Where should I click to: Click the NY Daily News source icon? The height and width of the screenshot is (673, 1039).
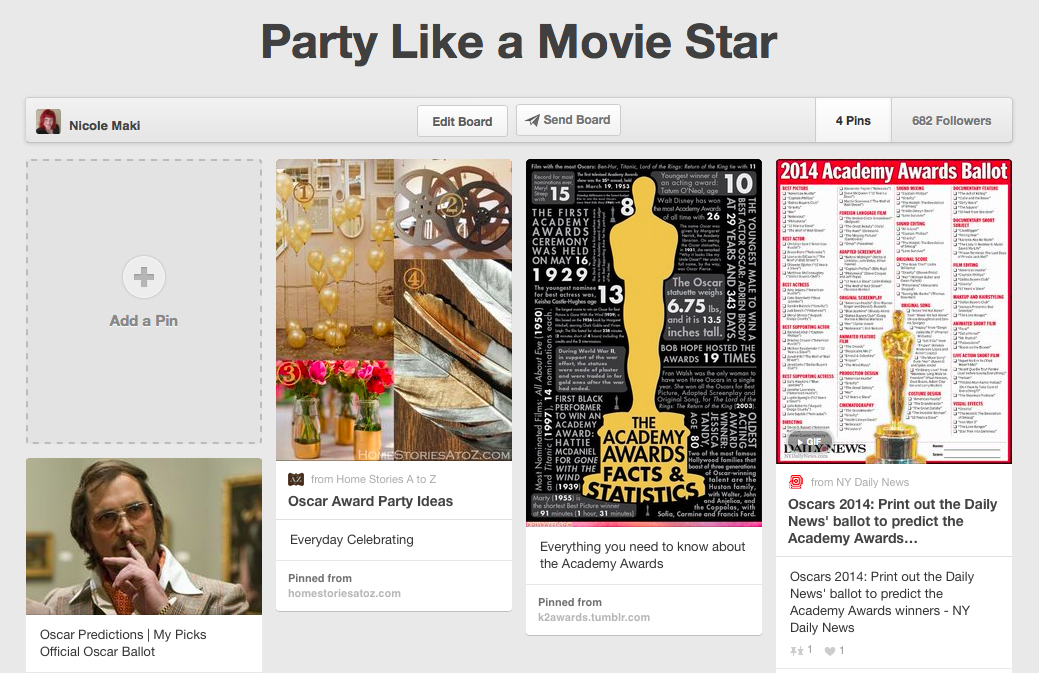(x=796, y=482)
